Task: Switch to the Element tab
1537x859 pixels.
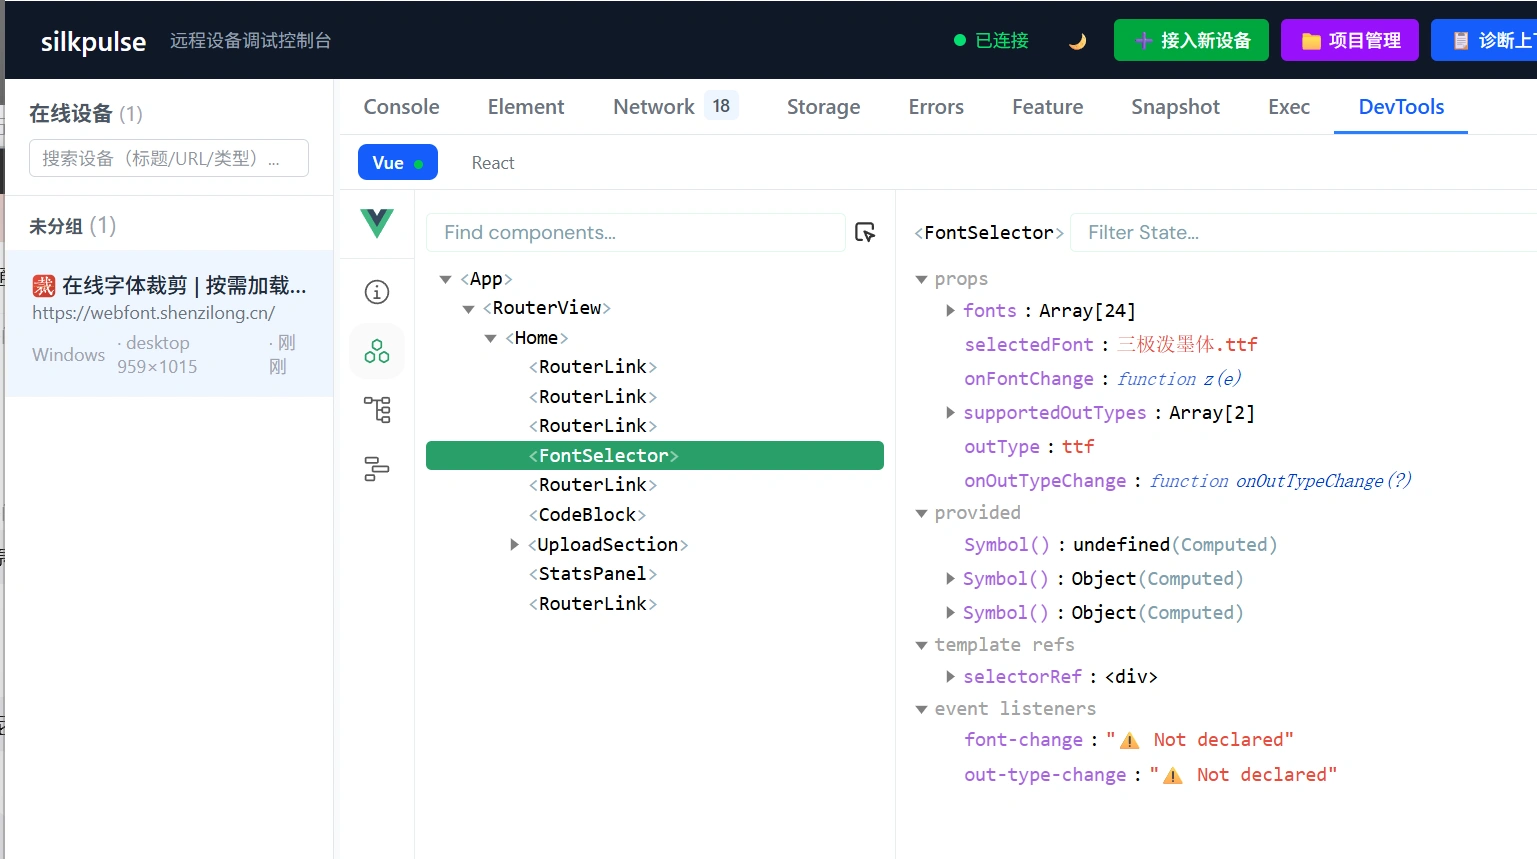Action: (x=526, y=107)
